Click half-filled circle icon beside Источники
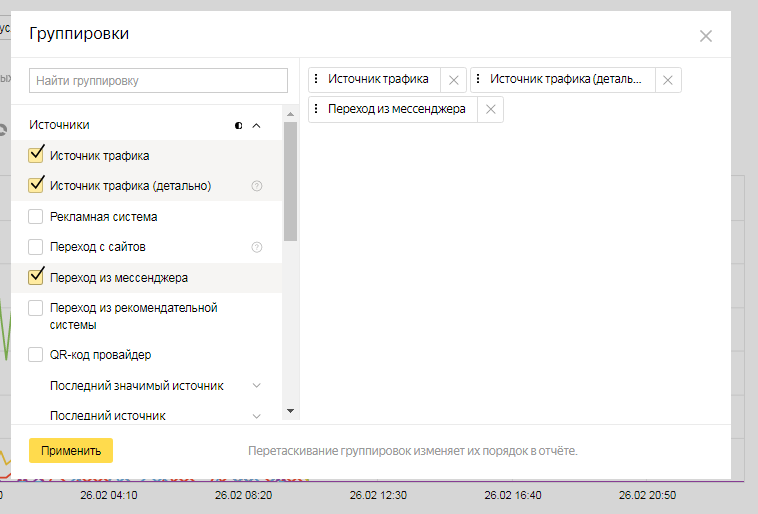 (x=238, y=126)
